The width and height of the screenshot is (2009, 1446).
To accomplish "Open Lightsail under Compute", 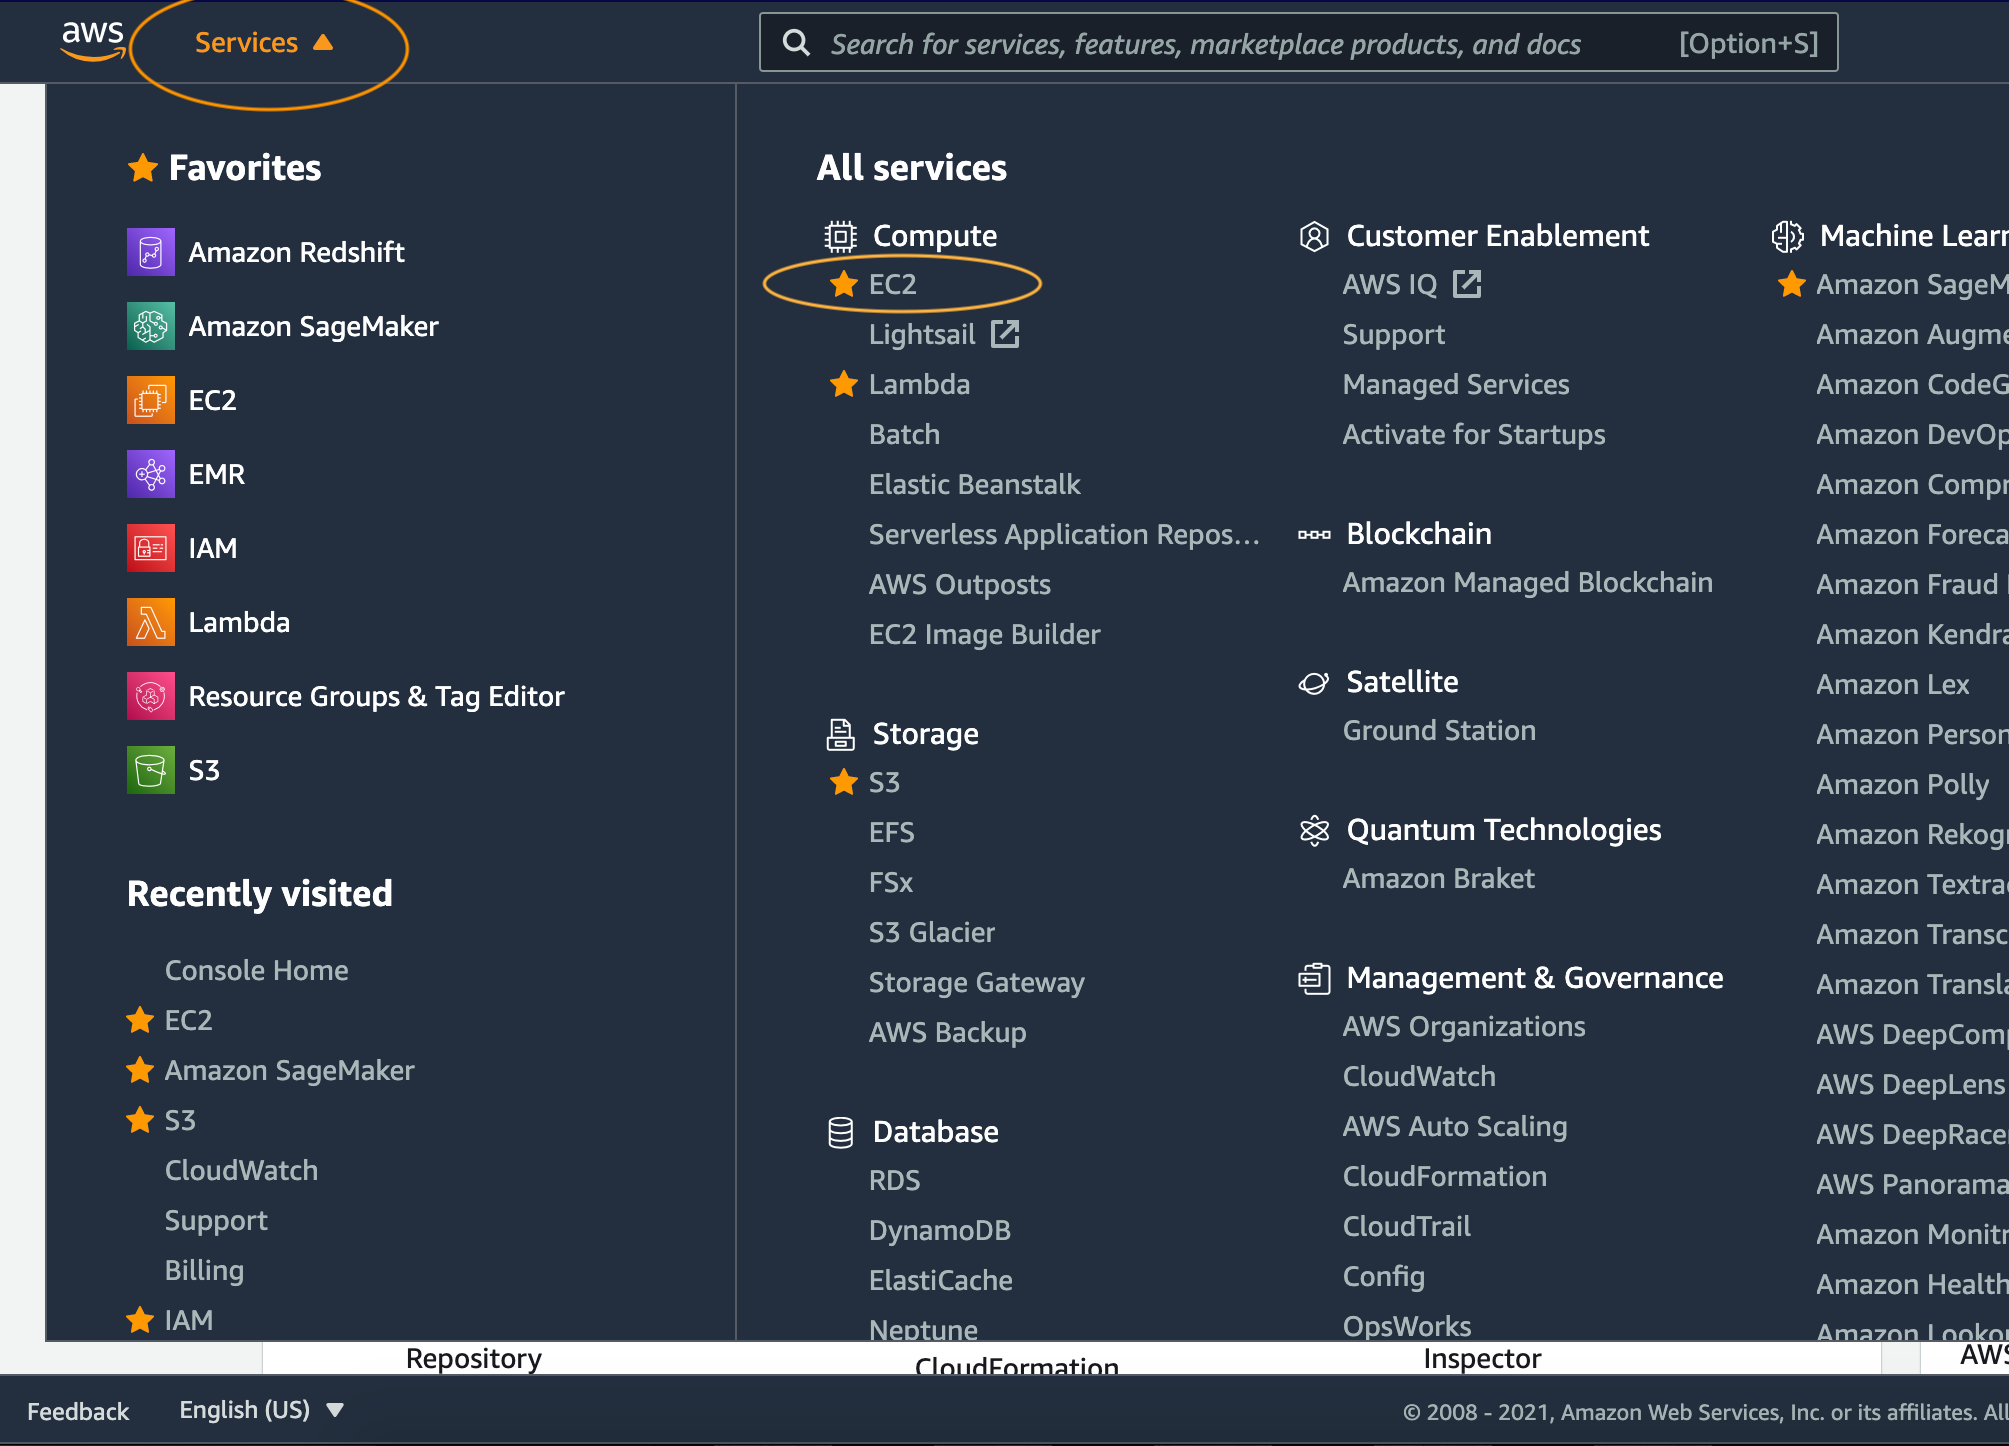I will click(922, 334).
